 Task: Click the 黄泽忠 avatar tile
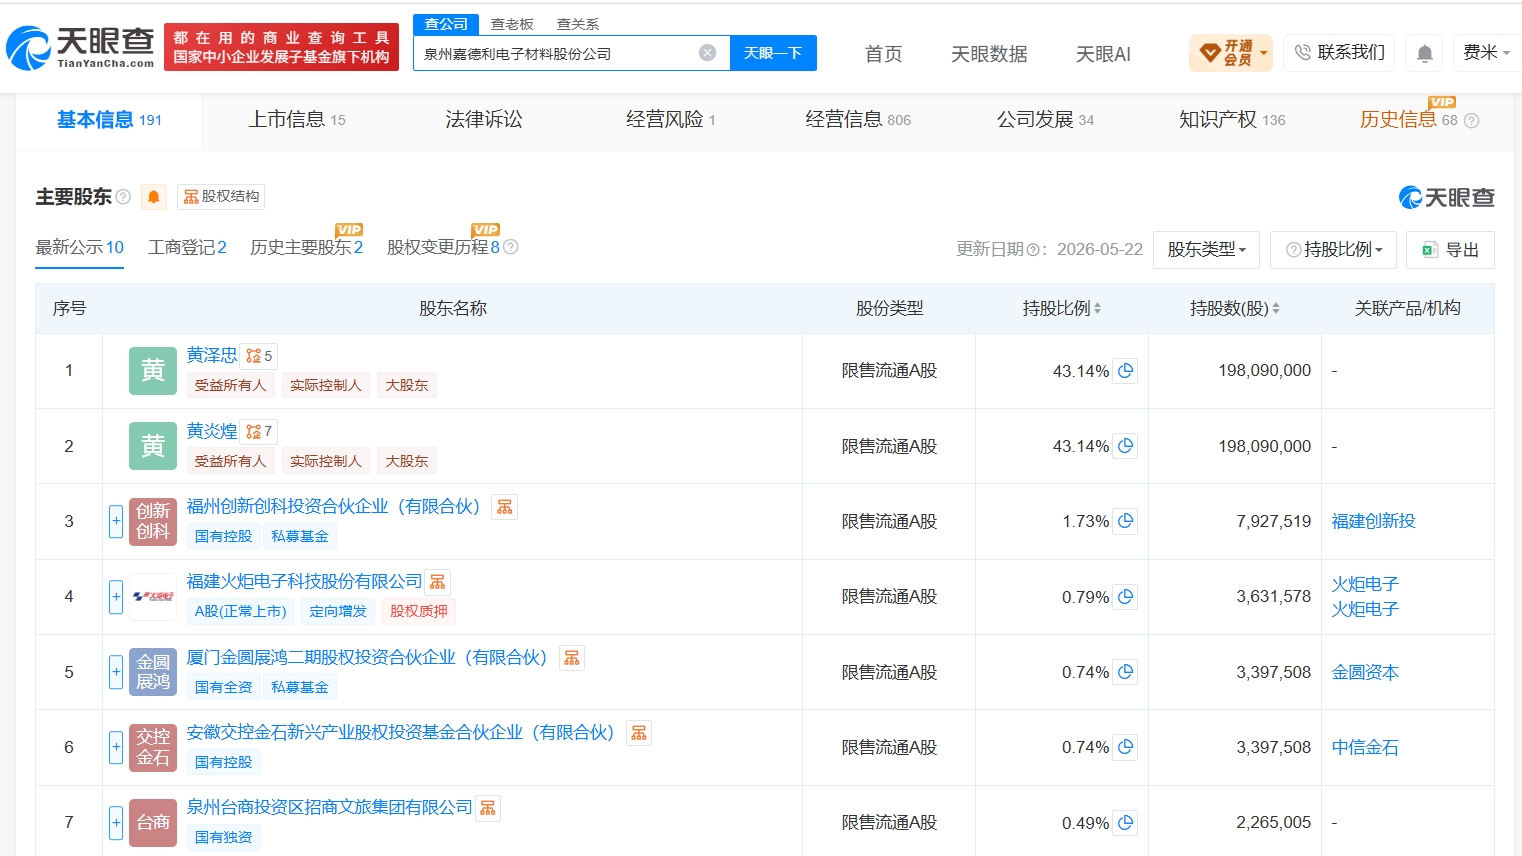[153, 371]
